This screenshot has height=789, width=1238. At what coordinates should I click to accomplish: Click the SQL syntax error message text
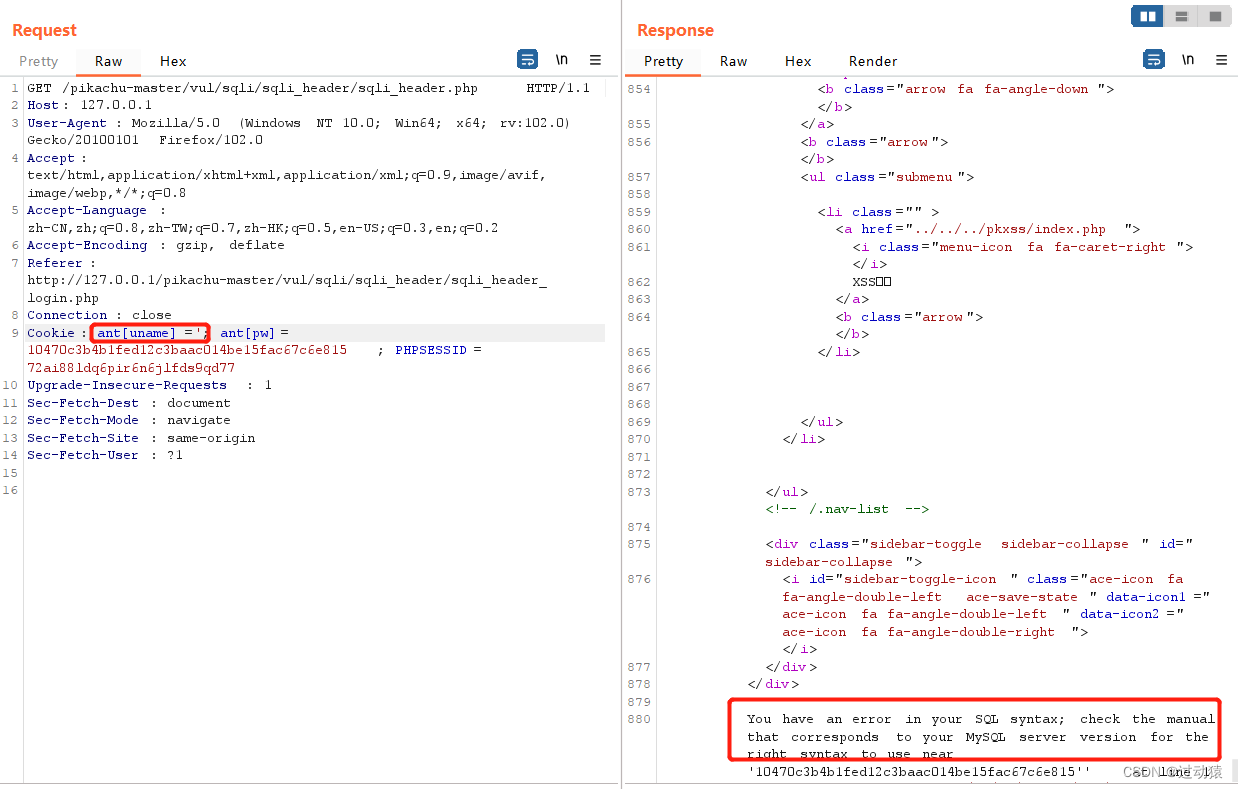pyautogui.click(x=980, y=745)
